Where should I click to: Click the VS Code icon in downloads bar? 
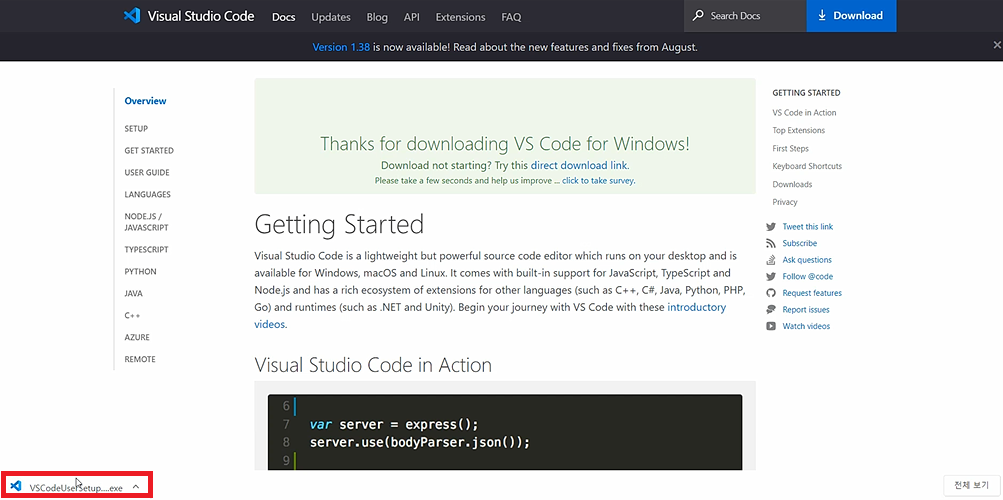click(x=17, y=487)
